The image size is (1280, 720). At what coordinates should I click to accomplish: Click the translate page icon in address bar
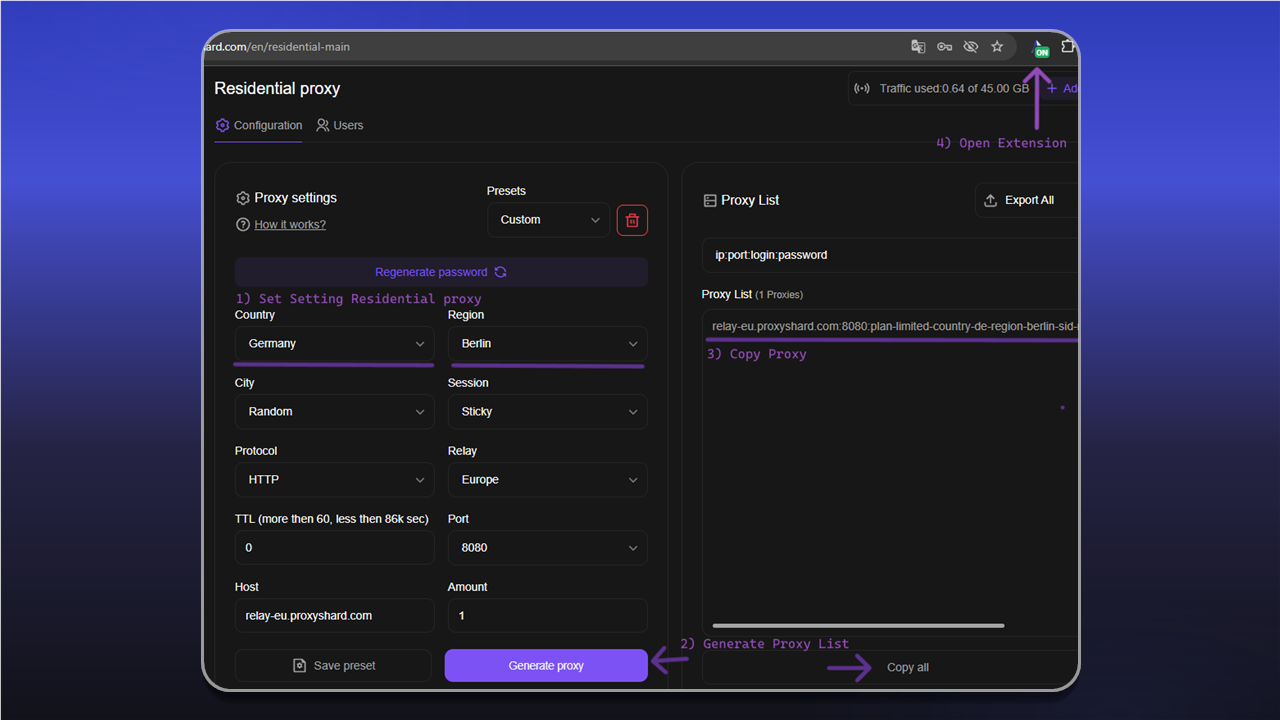coord(918,47)
